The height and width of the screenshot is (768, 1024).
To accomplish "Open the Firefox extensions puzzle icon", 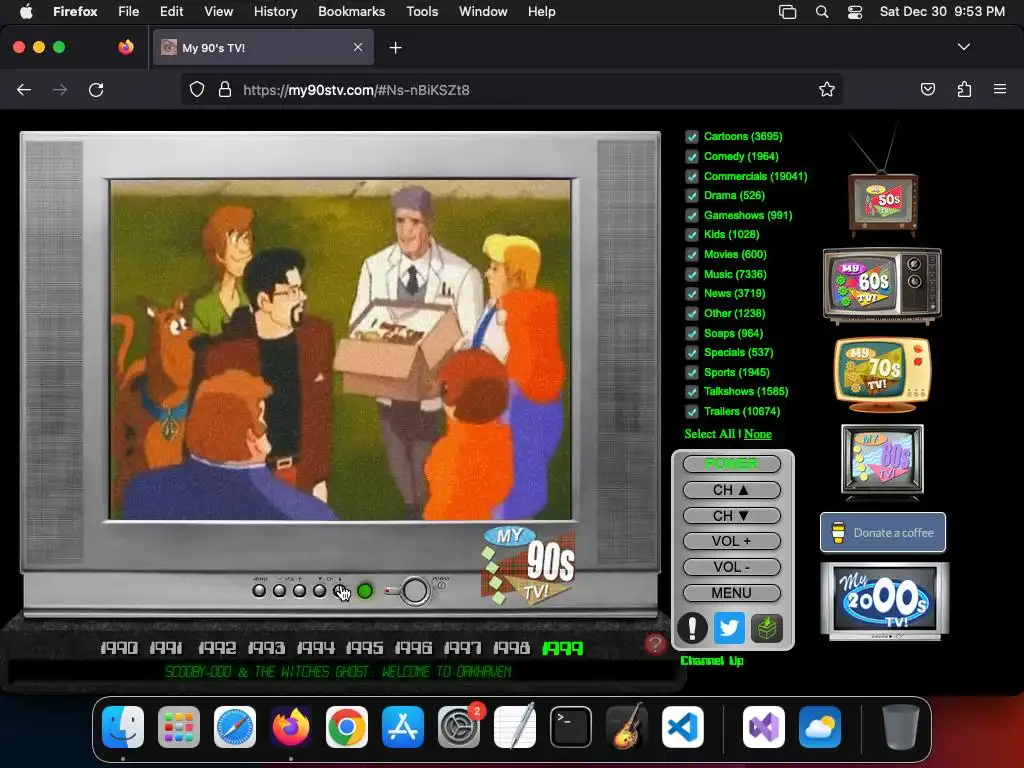I will click(964, 89).
